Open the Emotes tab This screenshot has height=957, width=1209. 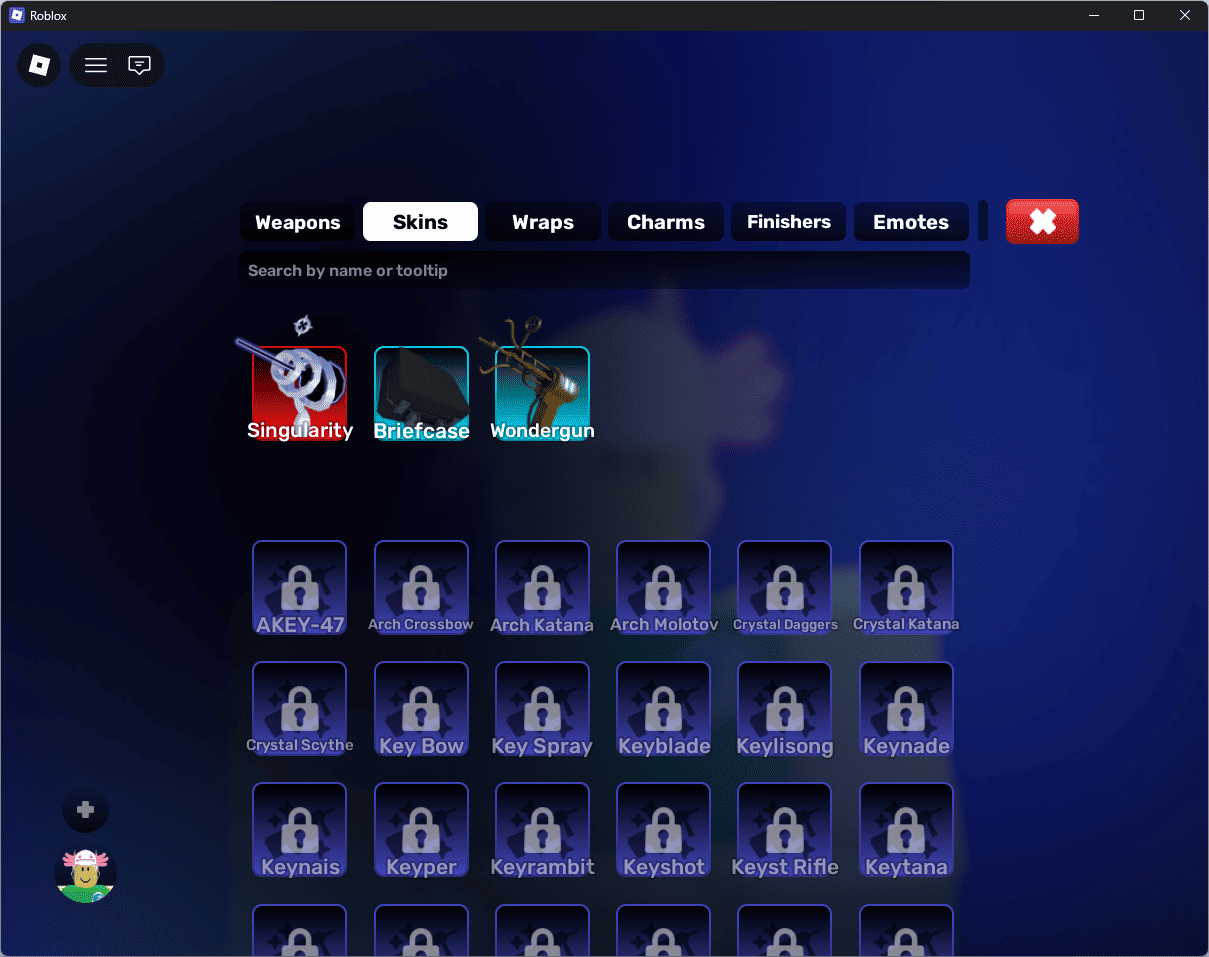[x=911, y=222]
